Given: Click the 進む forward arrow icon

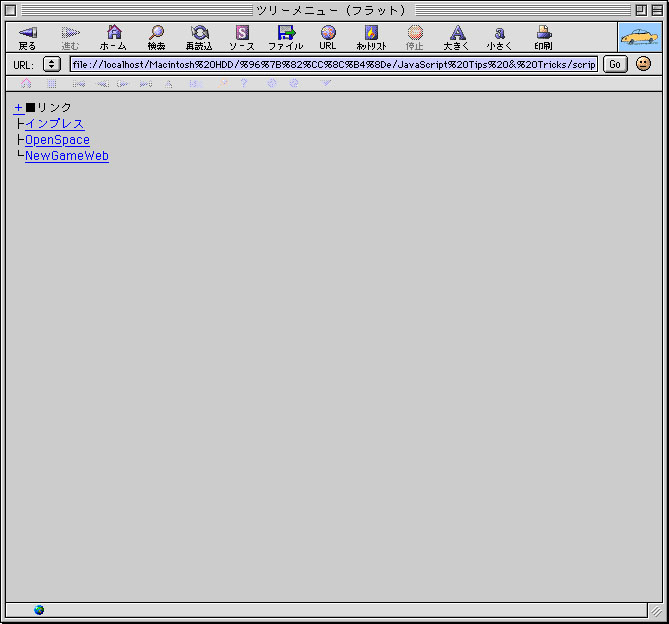Looking at the screenshot, I should point(70,32).
